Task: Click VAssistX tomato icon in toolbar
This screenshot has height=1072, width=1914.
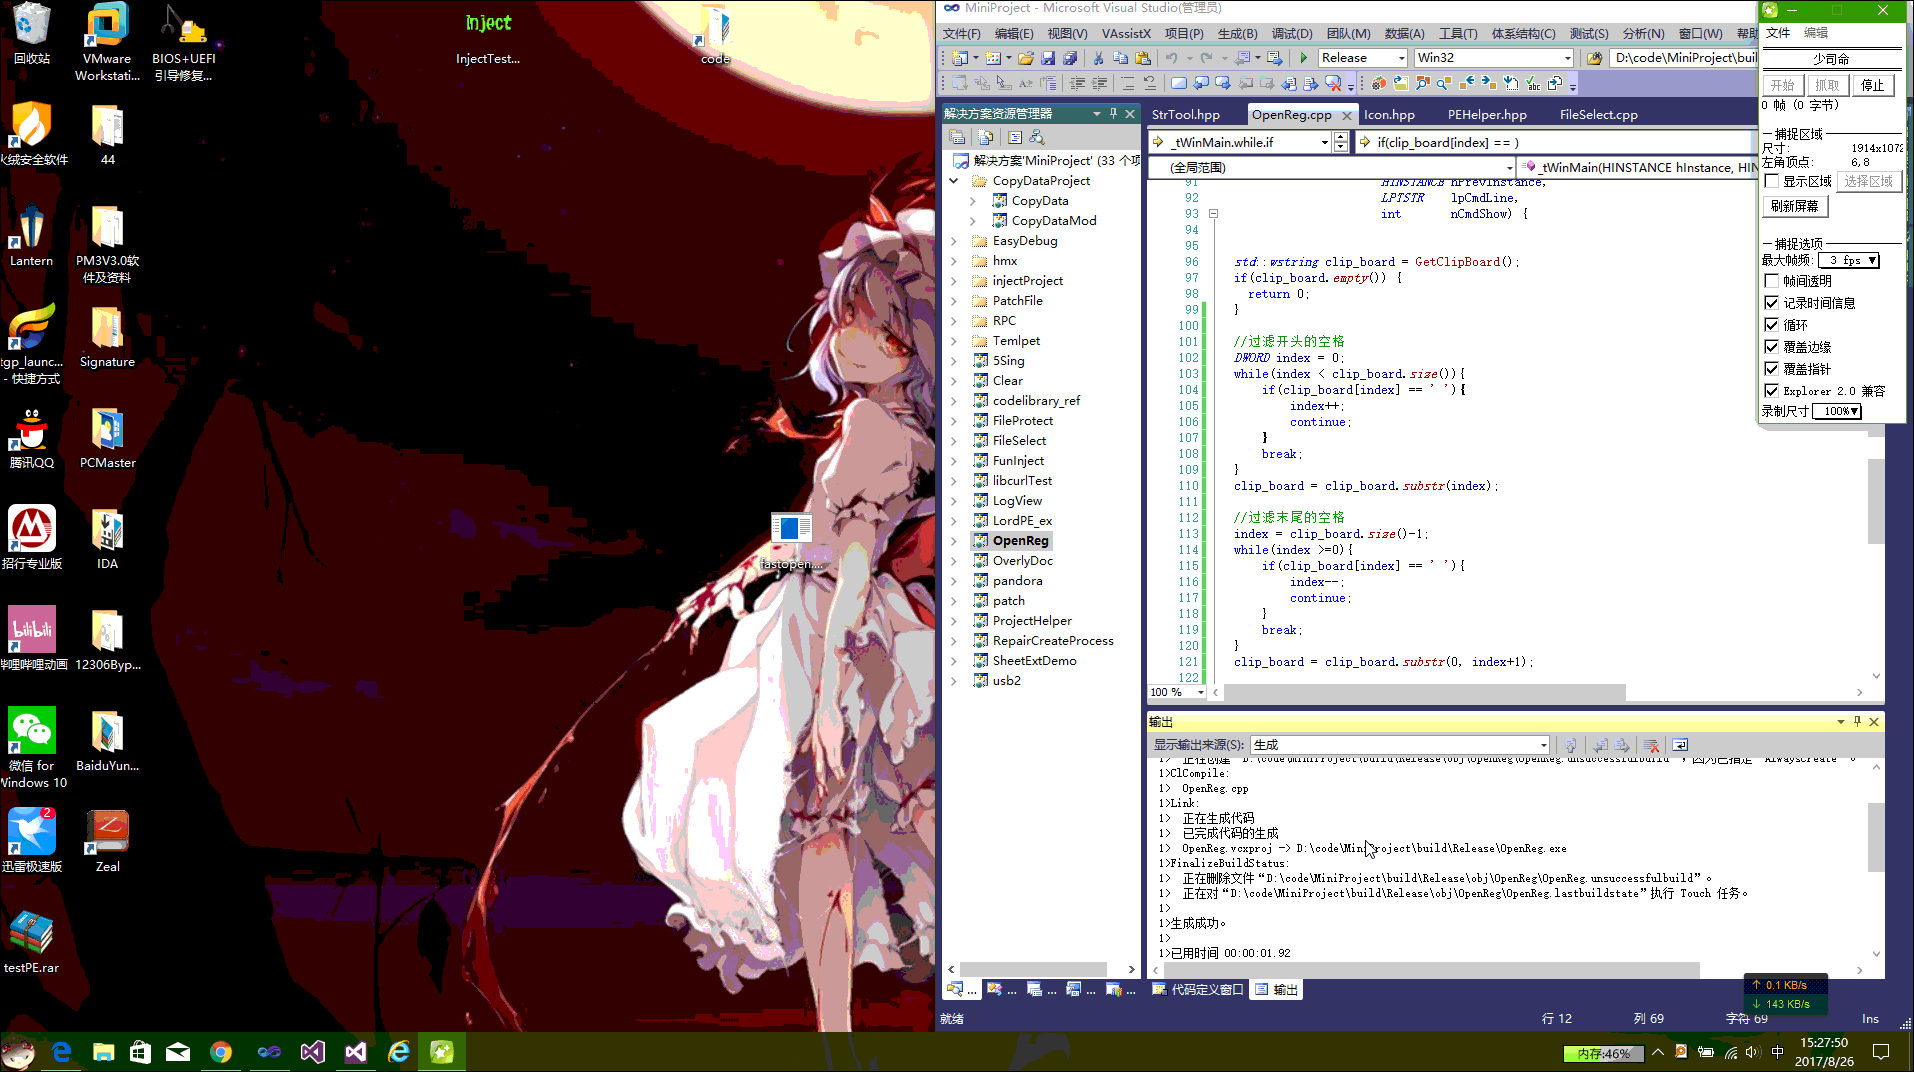Action: 1379,84
